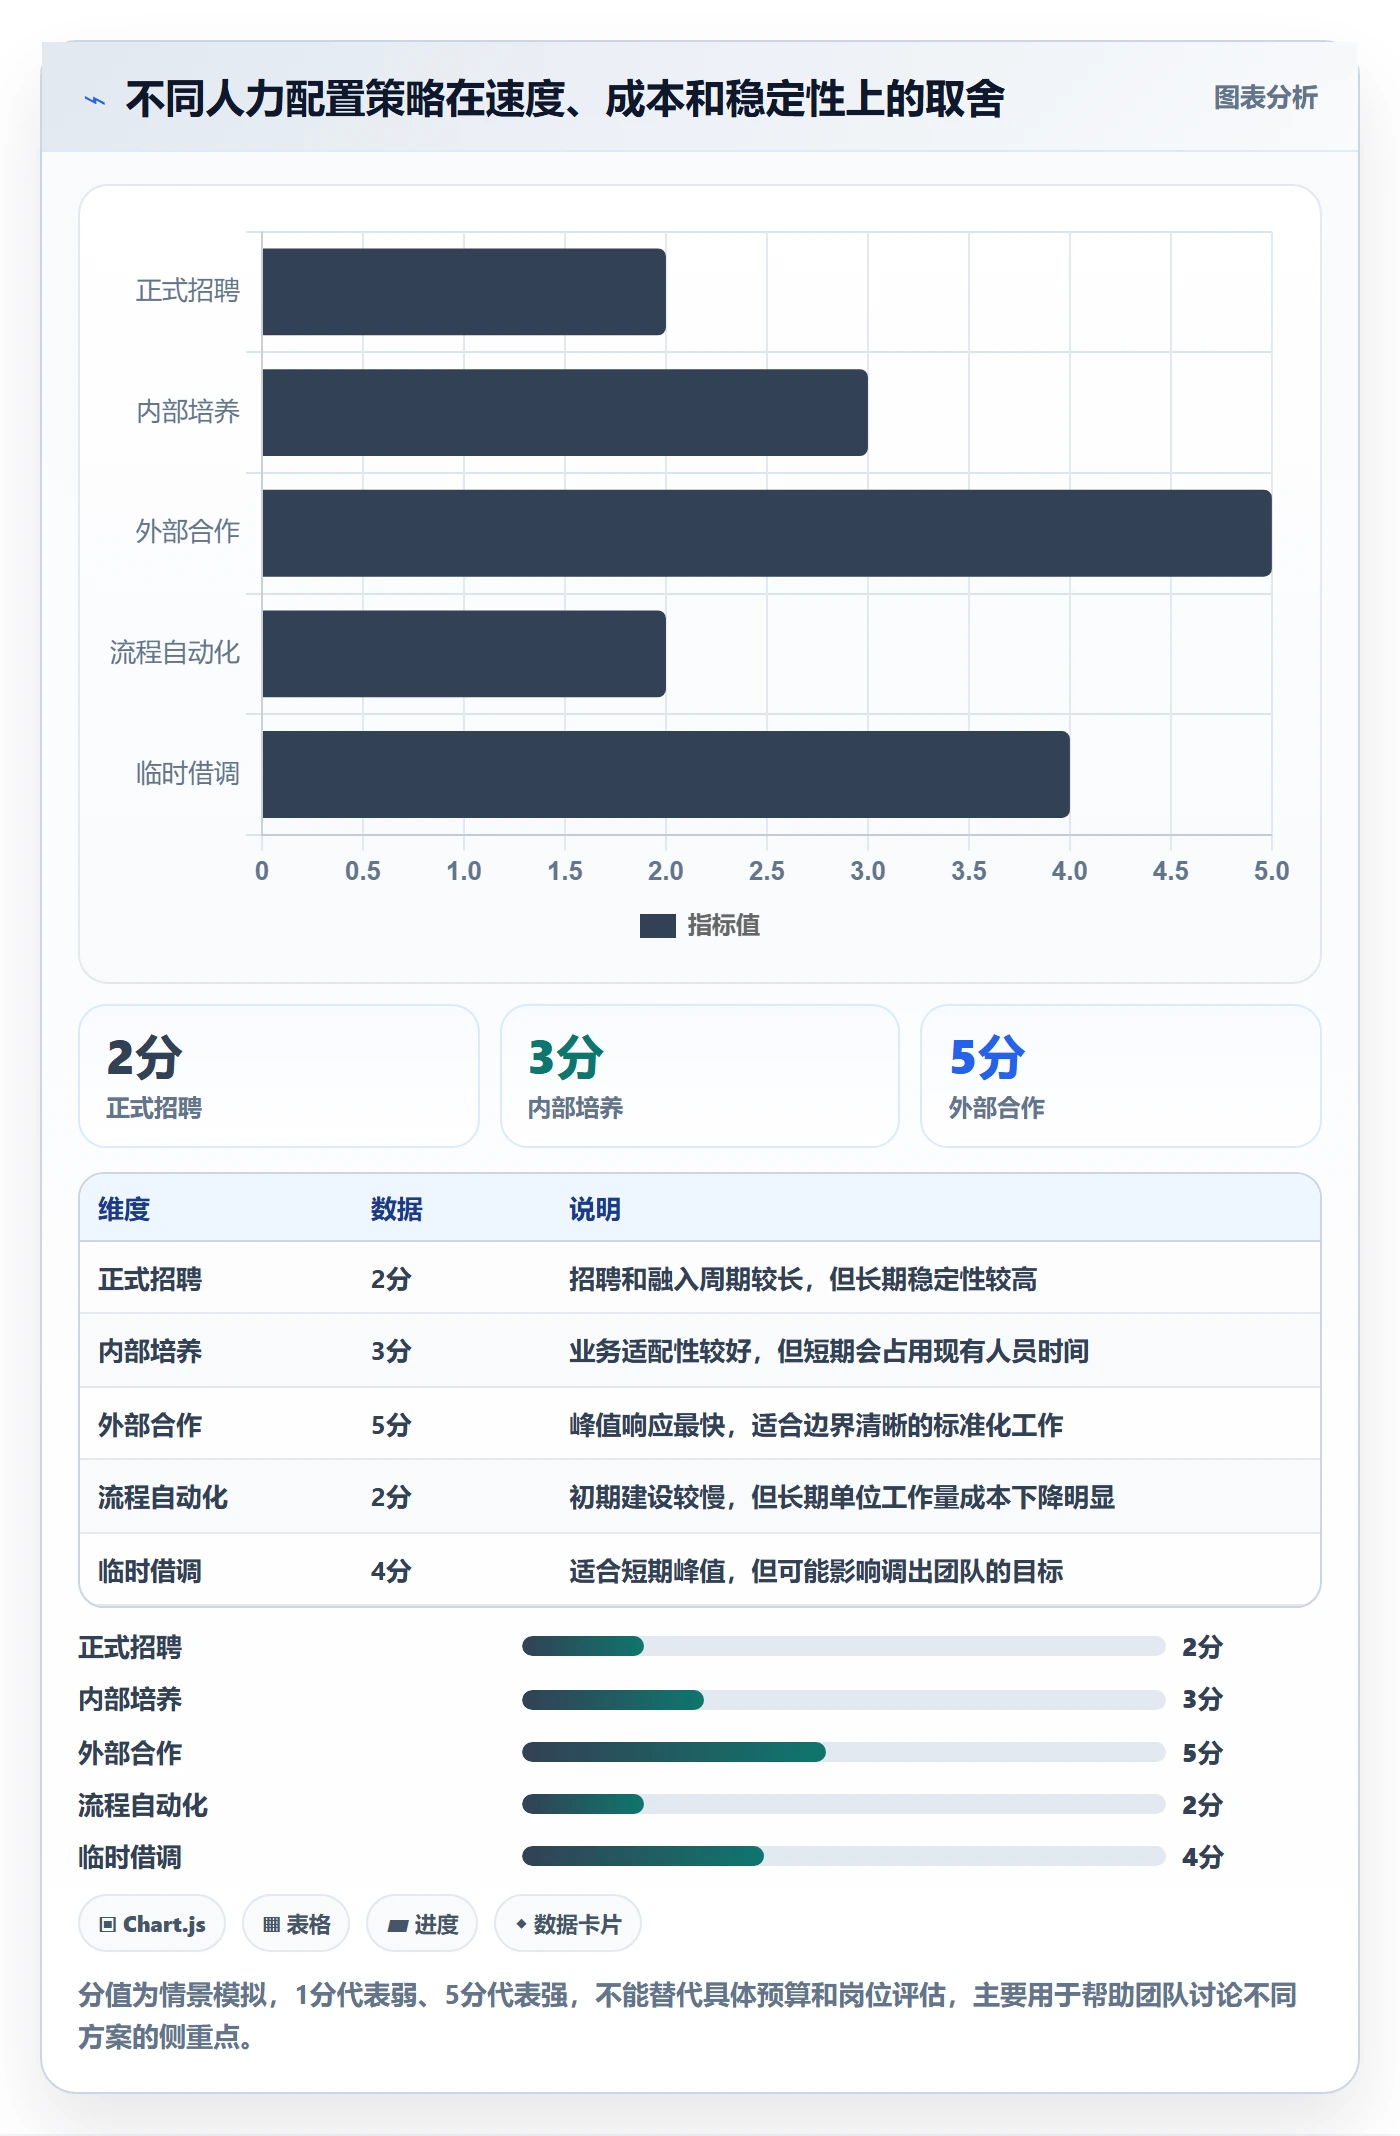Click the footnote beginning 分值为情景模拟
Screen dimensions: 1400x2136
[687, 2016]
